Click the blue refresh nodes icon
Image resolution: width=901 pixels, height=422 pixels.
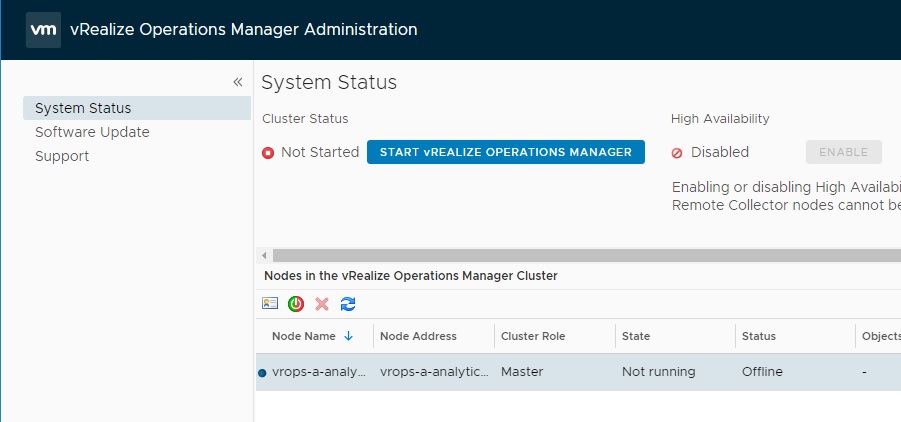coord(348,304)
